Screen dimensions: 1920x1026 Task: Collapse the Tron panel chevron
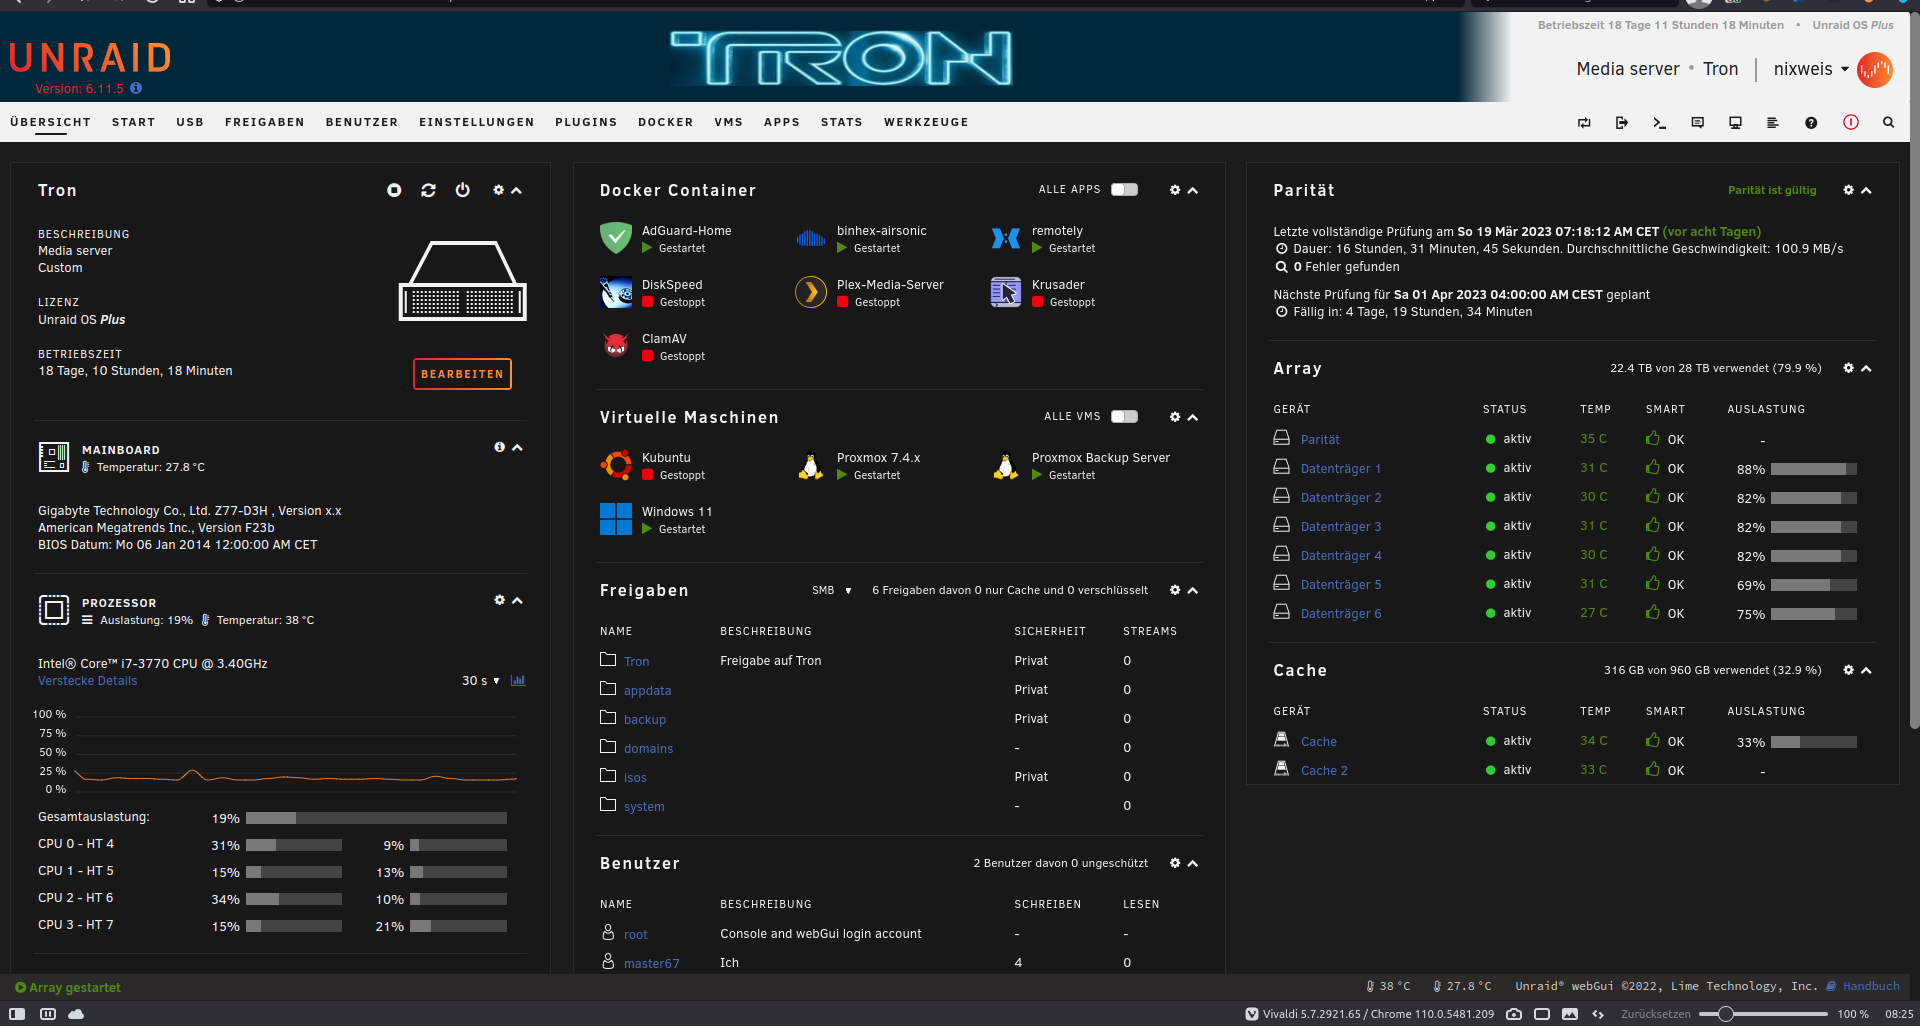[x=517, y=190]
